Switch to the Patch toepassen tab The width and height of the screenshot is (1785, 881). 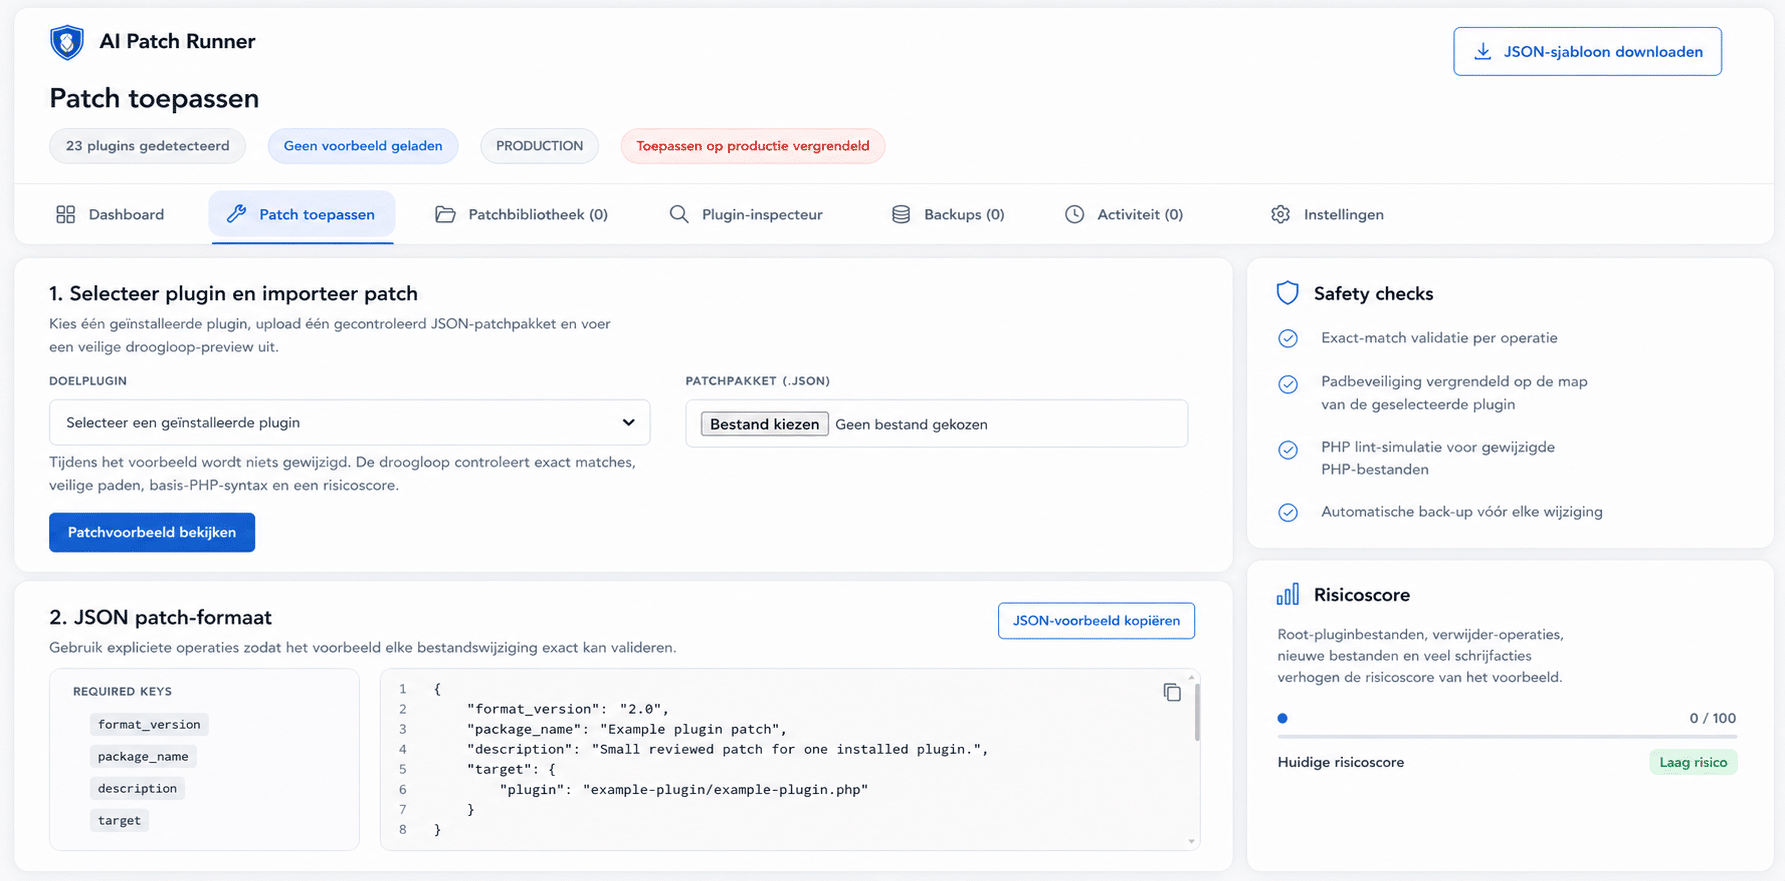[x=301, y=215]
